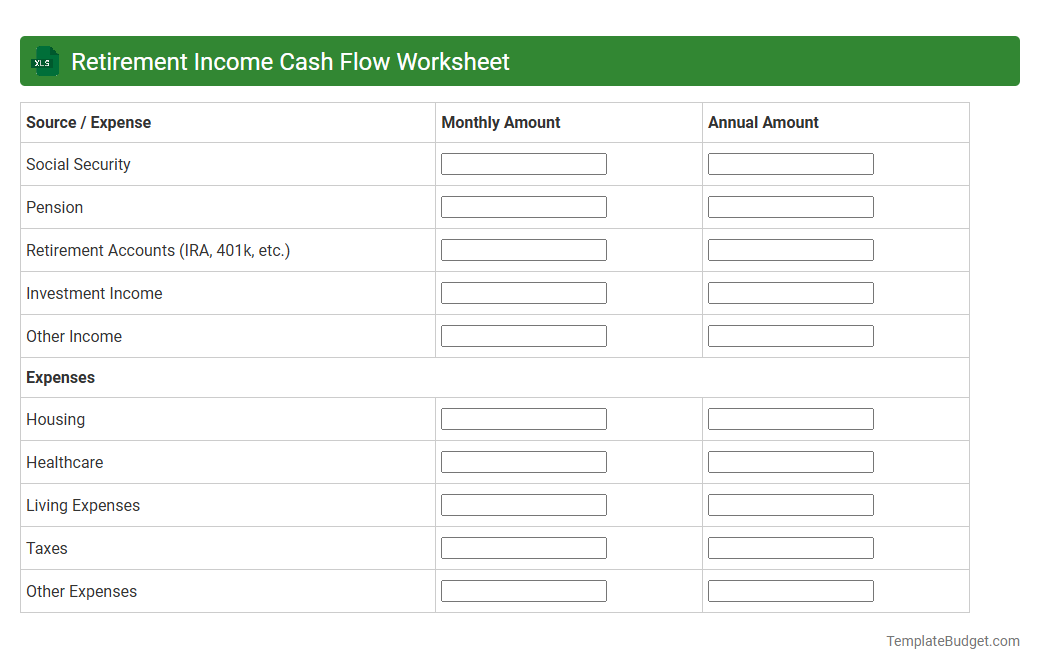
Task: Click the Pension monthly amount field
Action: [x=523, y=206]
